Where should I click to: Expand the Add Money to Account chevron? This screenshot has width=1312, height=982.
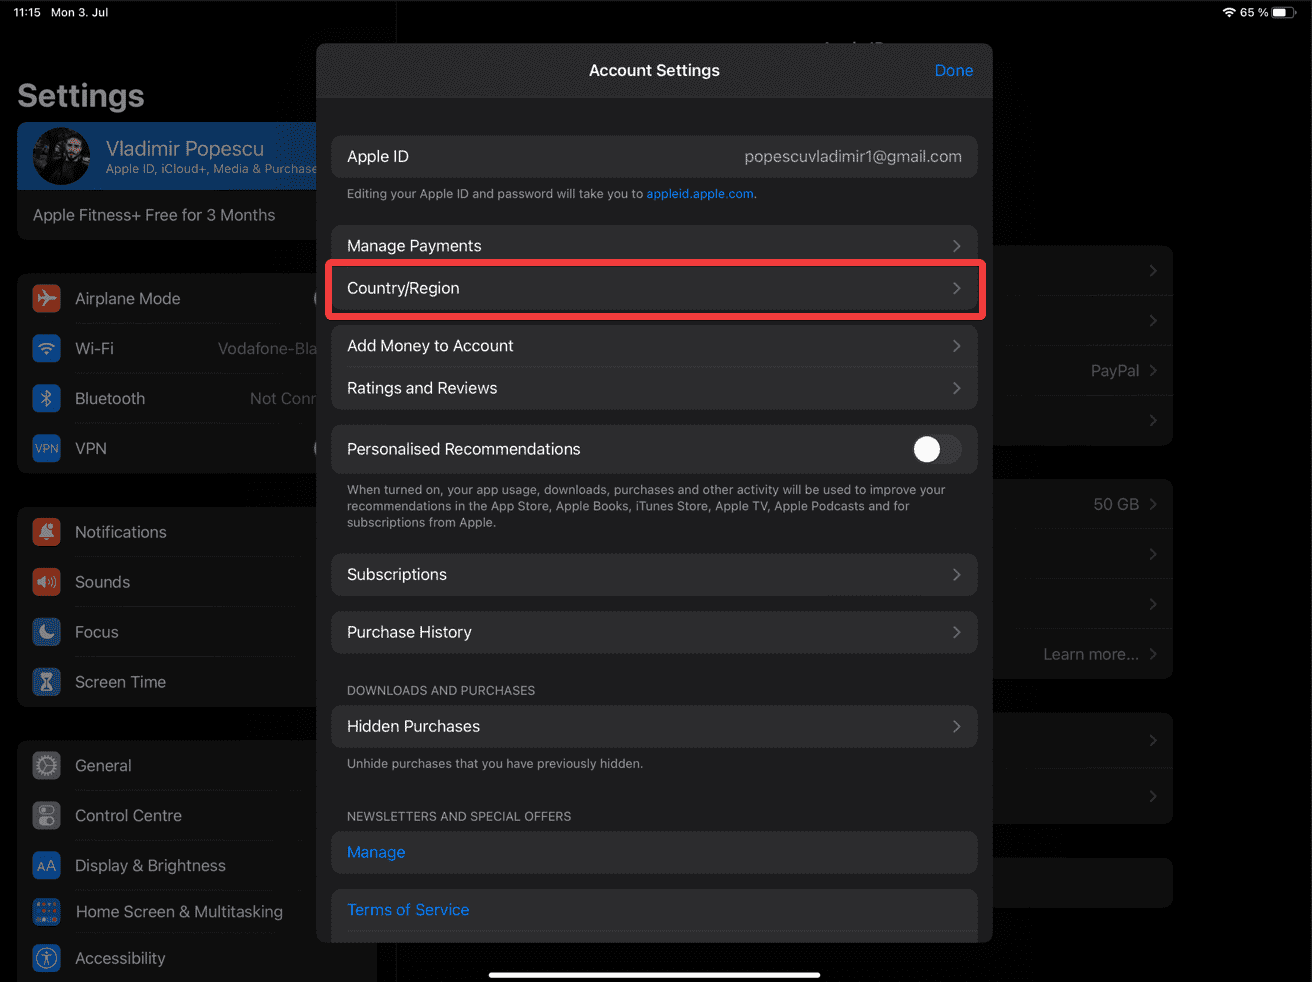(957, 346)
